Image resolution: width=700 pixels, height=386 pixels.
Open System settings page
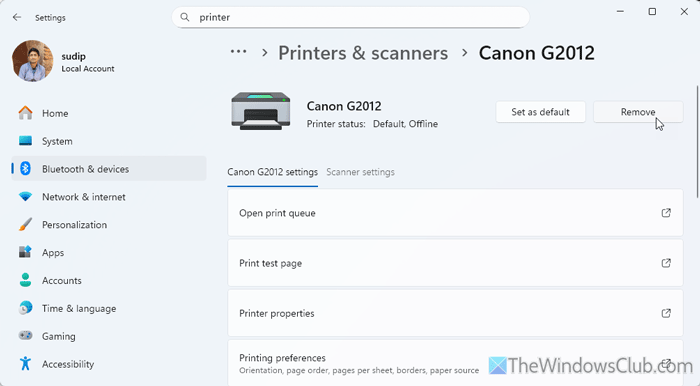(109, 141)
